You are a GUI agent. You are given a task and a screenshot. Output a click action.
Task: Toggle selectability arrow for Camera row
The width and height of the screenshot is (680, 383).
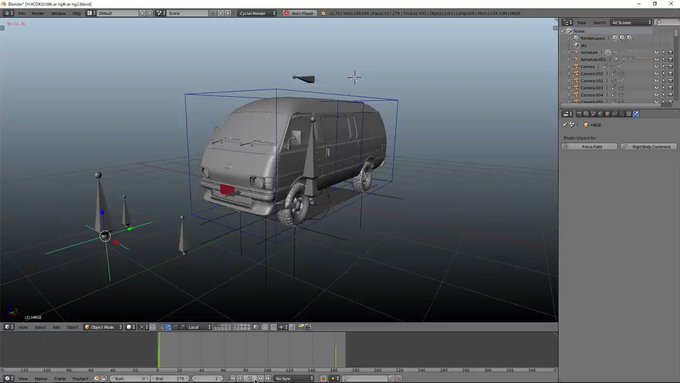(664, 67)
